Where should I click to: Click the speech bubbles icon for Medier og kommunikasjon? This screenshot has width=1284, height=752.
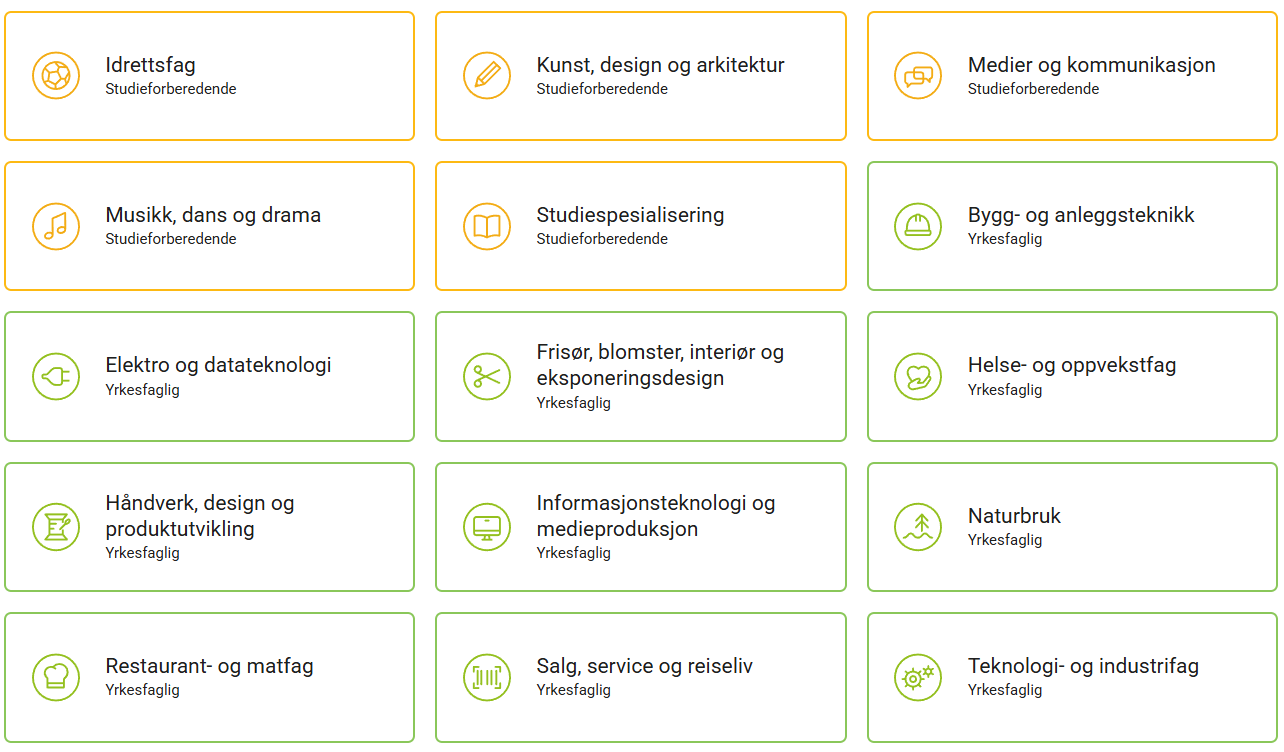pyautogui.click(x=918, y=76)
